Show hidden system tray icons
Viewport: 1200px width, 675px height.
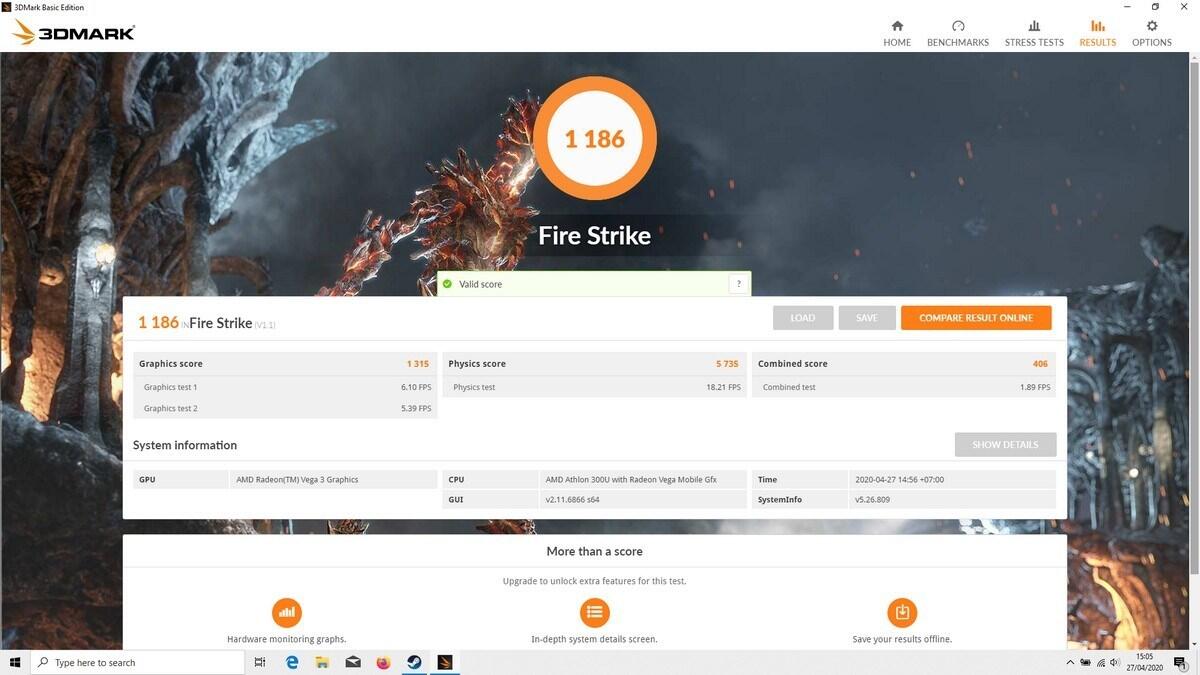click(x=1071, y=662)
